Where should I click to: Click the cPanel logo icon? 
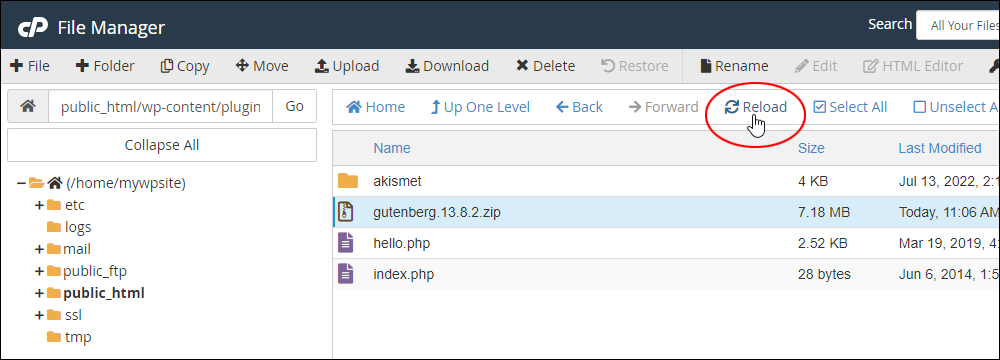(32, 28)
